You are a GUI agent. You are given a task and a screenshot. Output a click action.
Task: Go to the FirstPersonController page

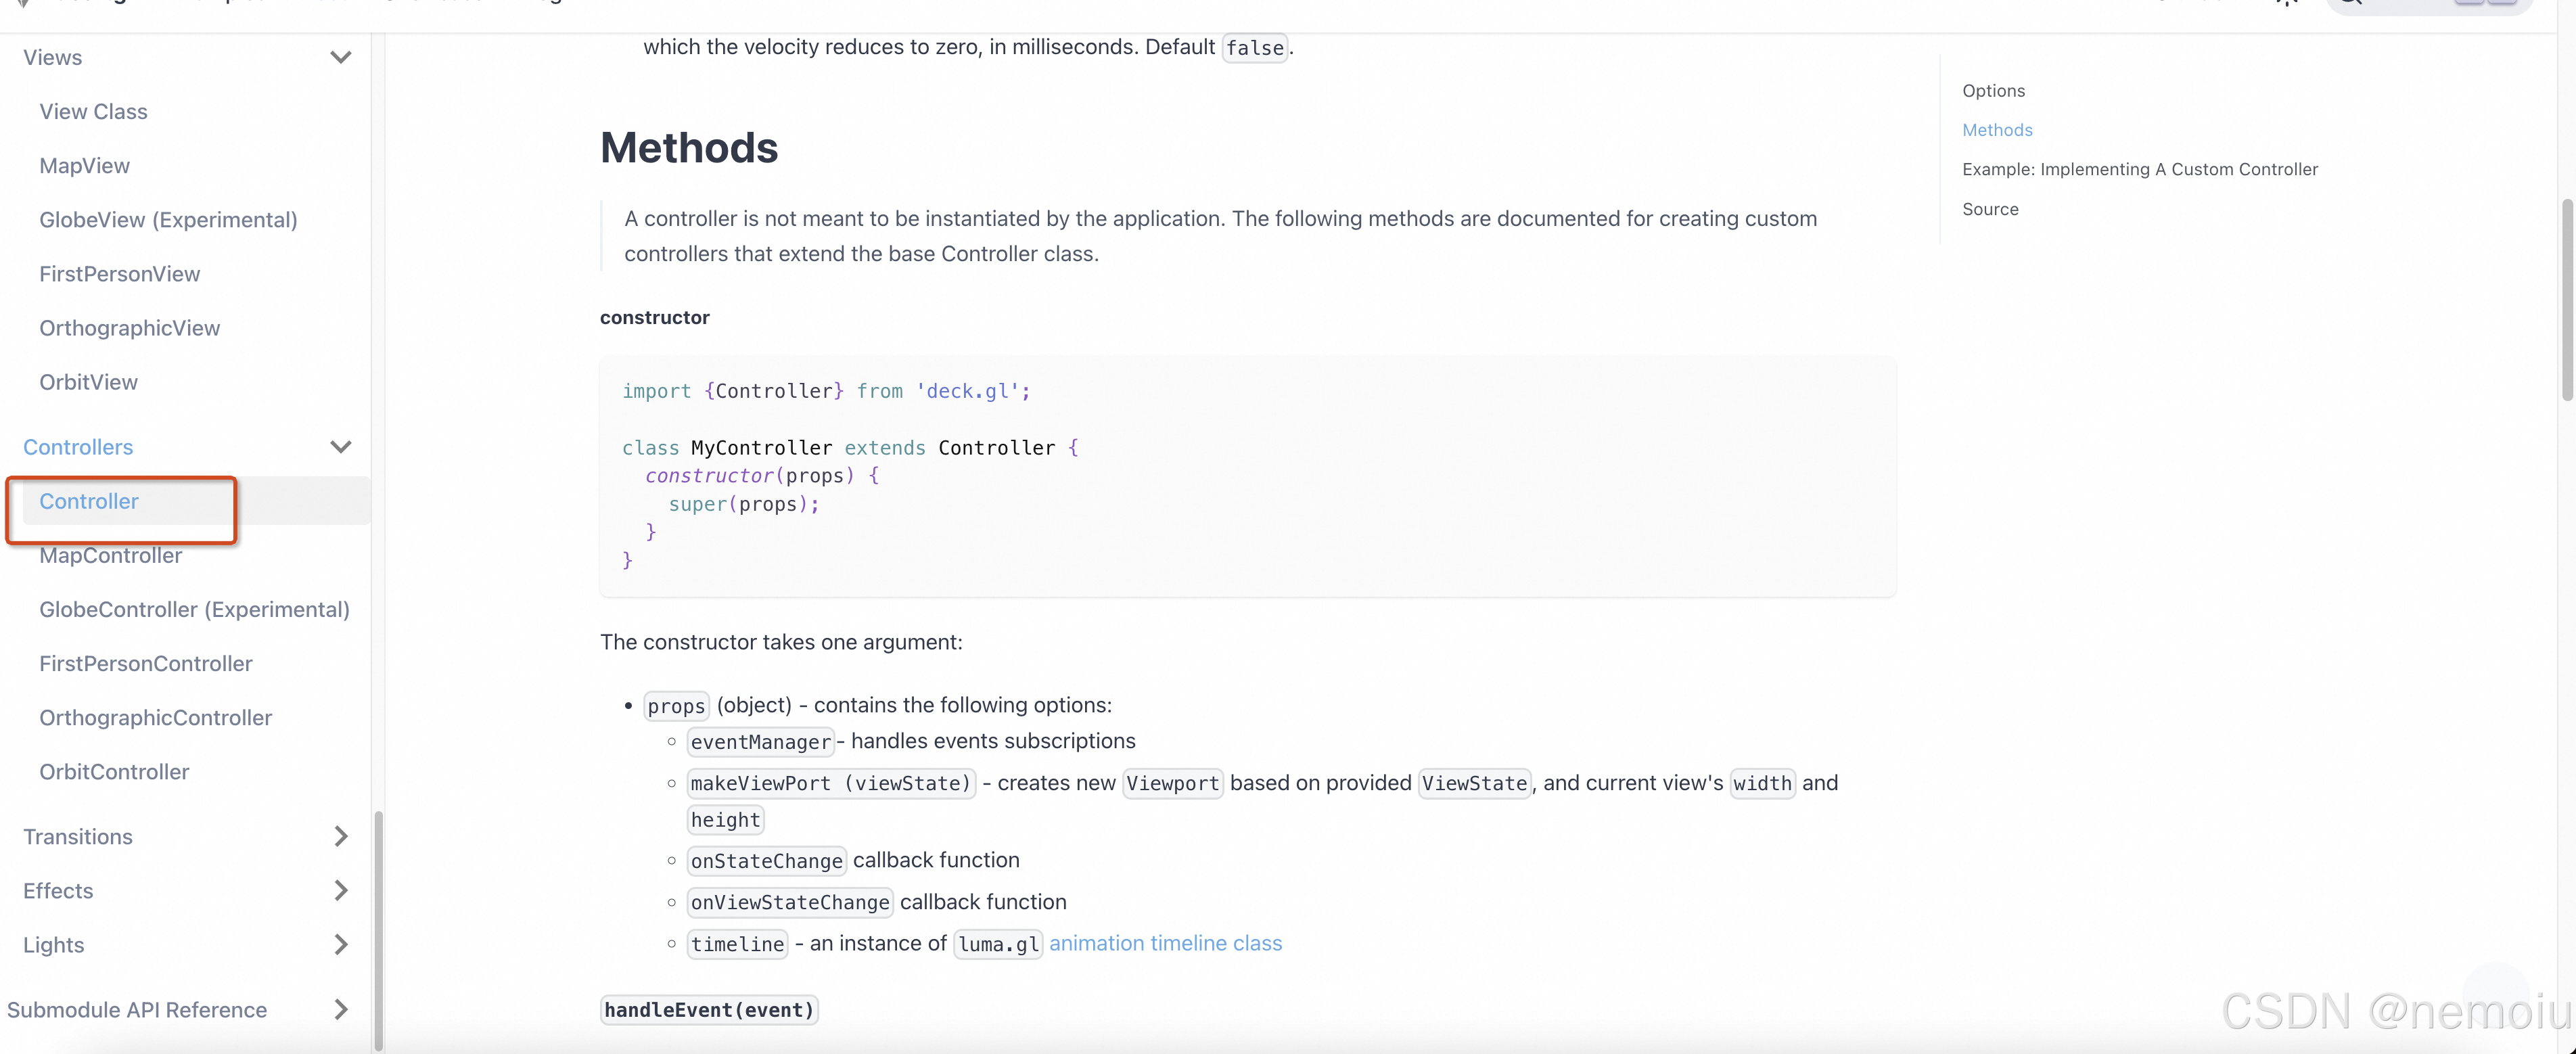click(146, 664)
